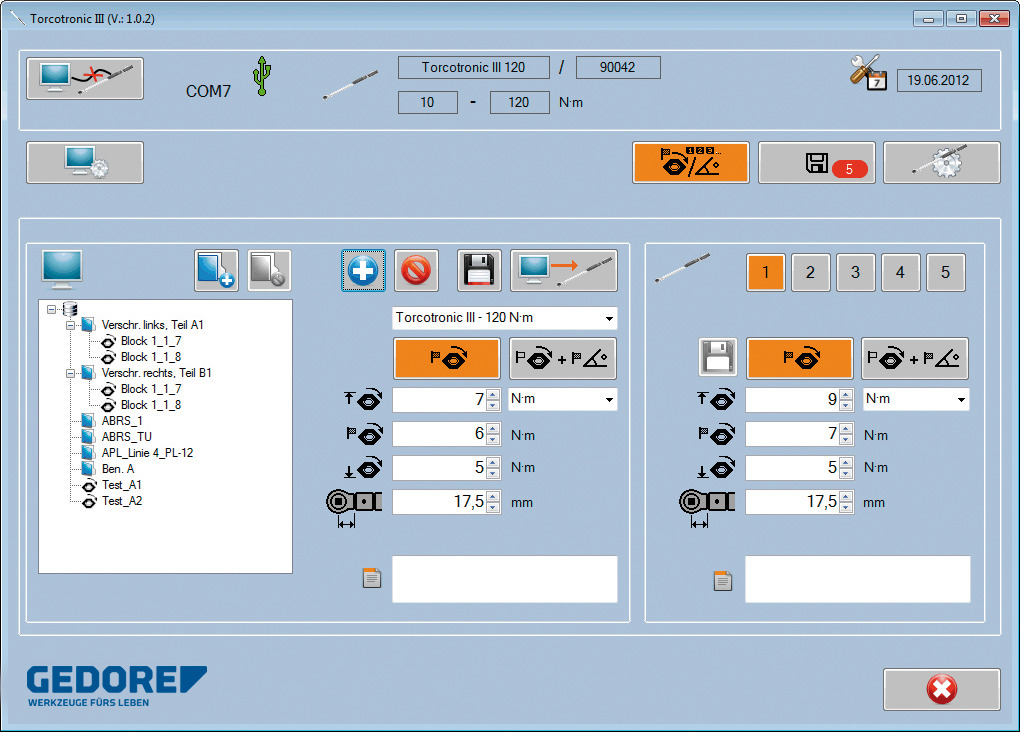Transfer settings from PC to wrench
Image resolution: width=1020 pixels, height=732 pixels.
click(x=564, y=270)
